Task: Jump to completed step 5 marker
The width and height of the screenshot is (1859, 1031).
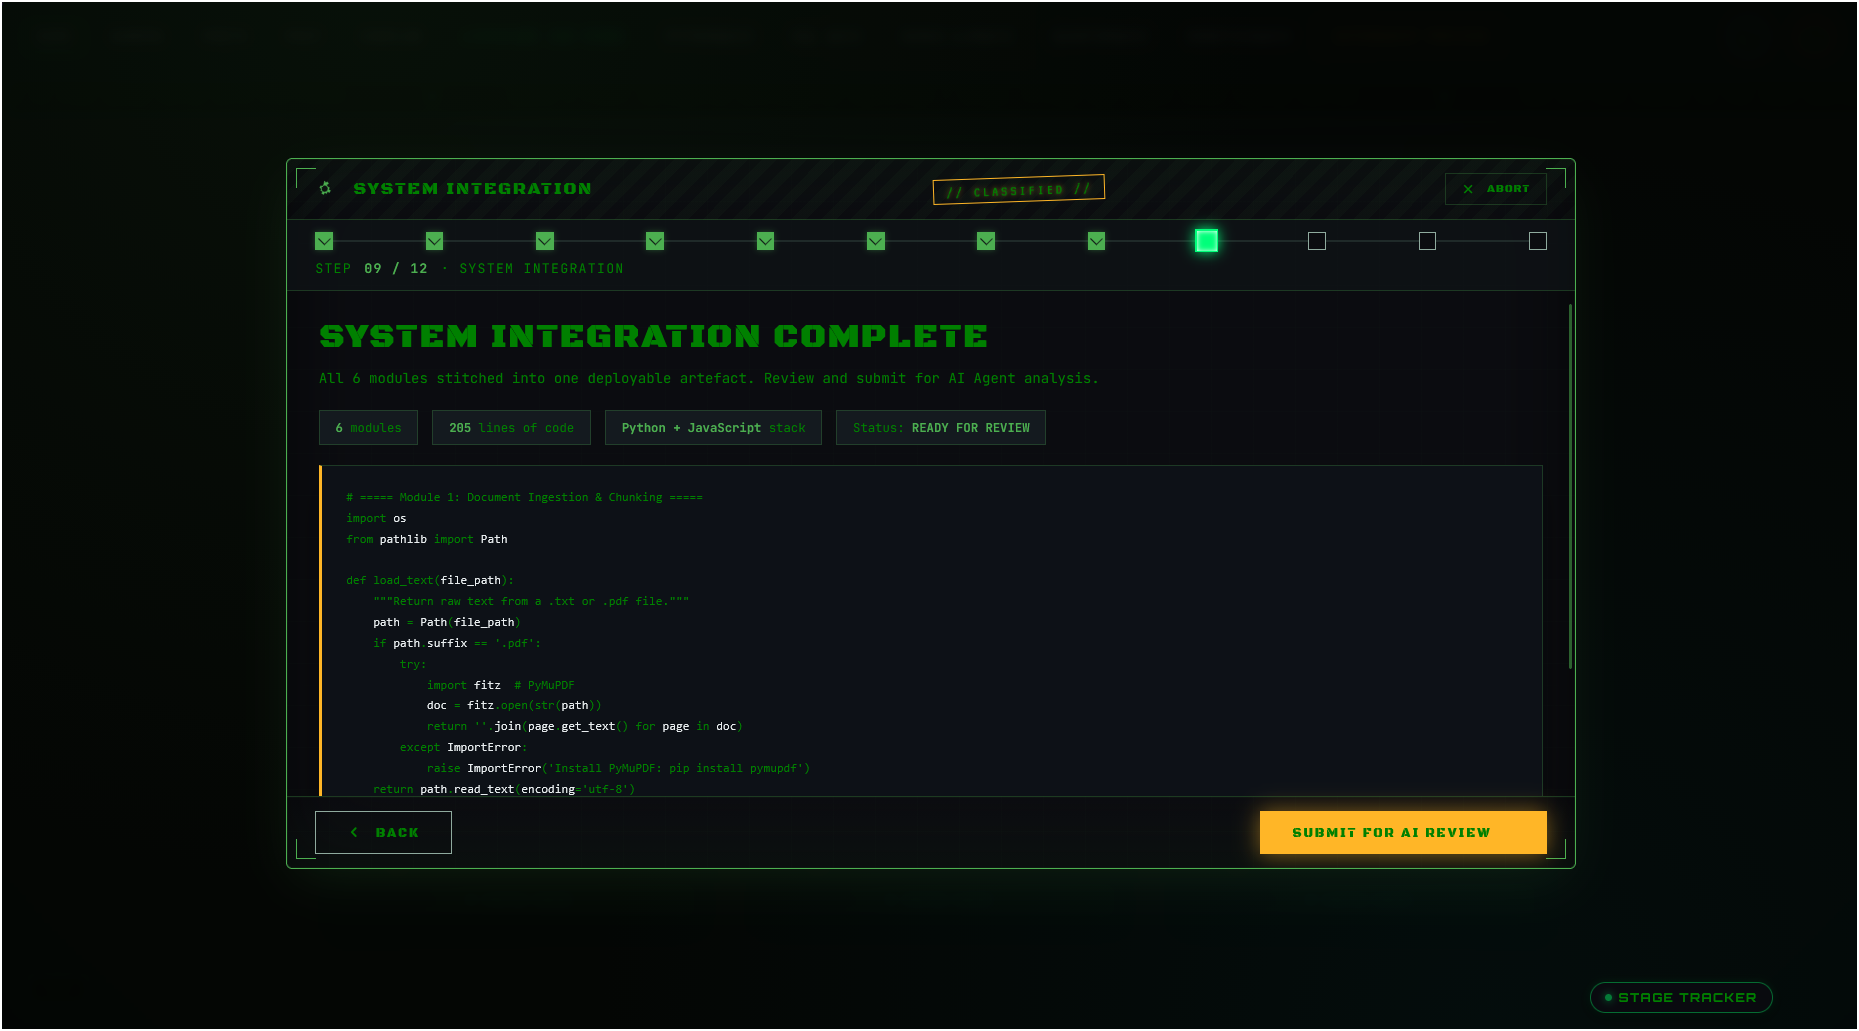Action: pos(766,241)
